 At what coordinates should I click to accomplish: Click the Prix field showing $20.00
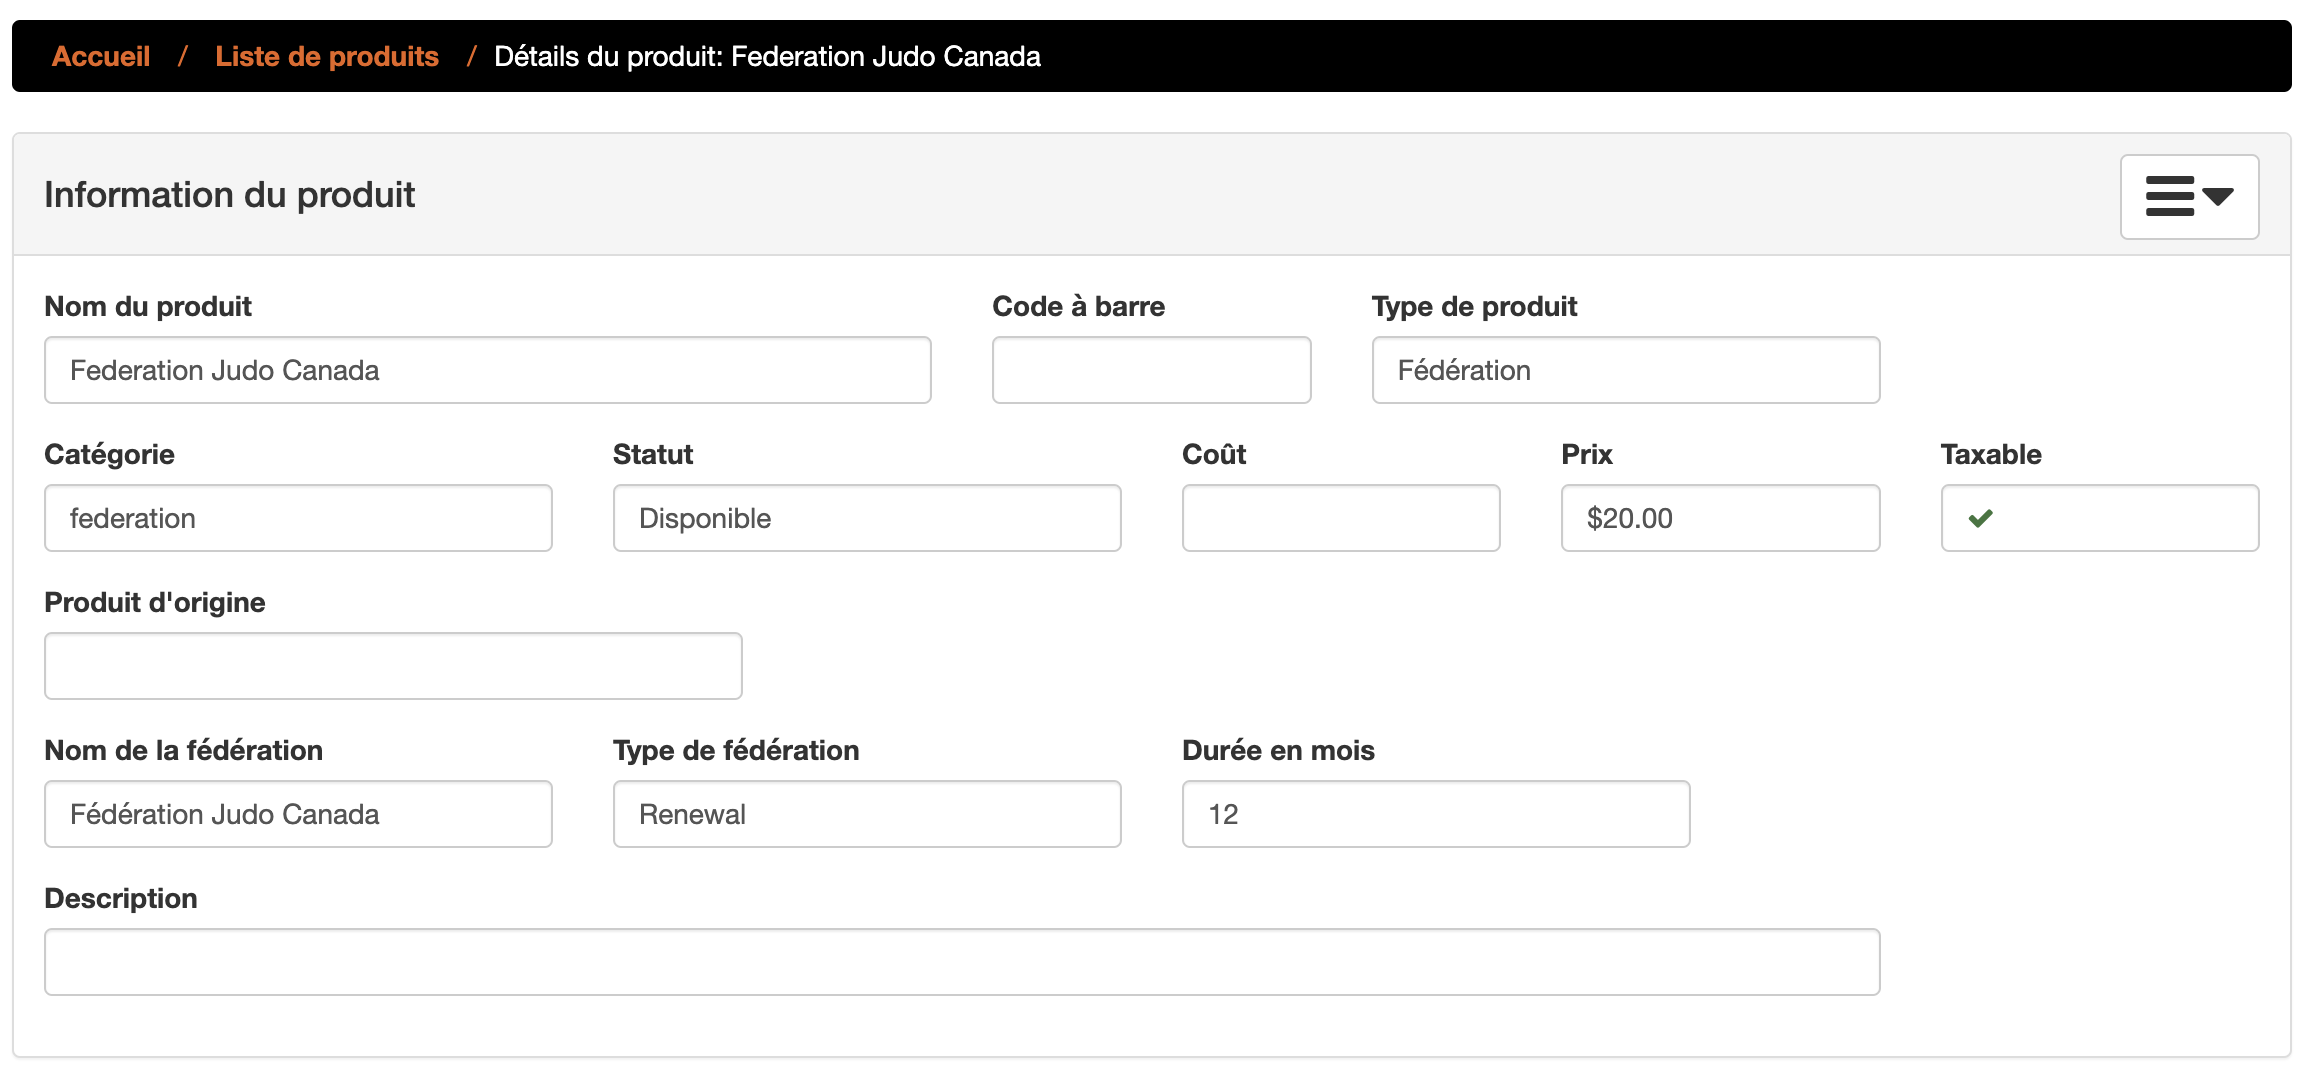1719,518
